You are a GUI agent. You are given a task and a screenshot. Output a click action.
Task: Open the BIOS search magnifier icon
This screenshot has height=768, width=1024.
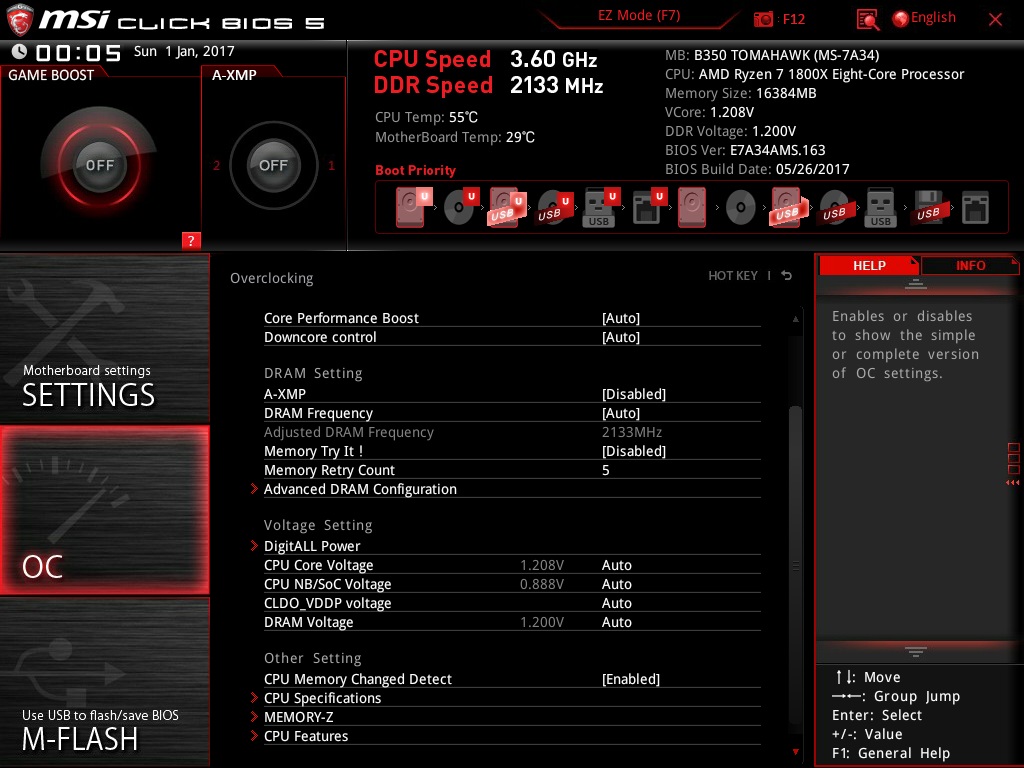(x=867, y=20)
